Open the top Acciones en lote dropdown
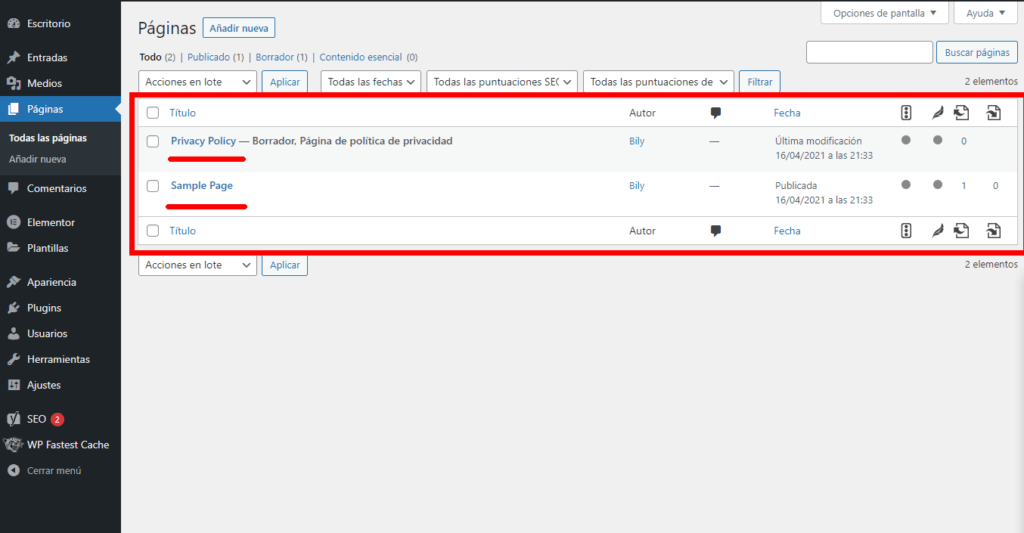 197,82
